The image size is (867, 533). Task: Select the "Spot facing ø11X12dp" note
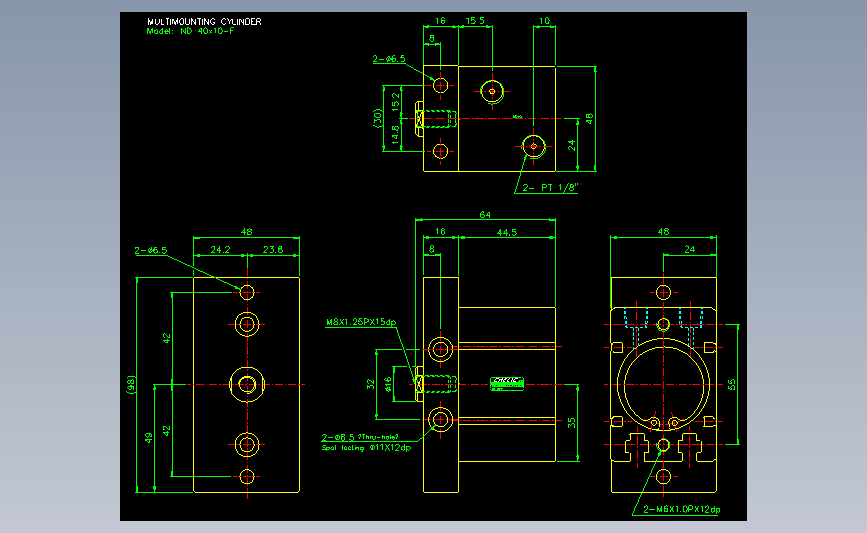pos(367,448)
